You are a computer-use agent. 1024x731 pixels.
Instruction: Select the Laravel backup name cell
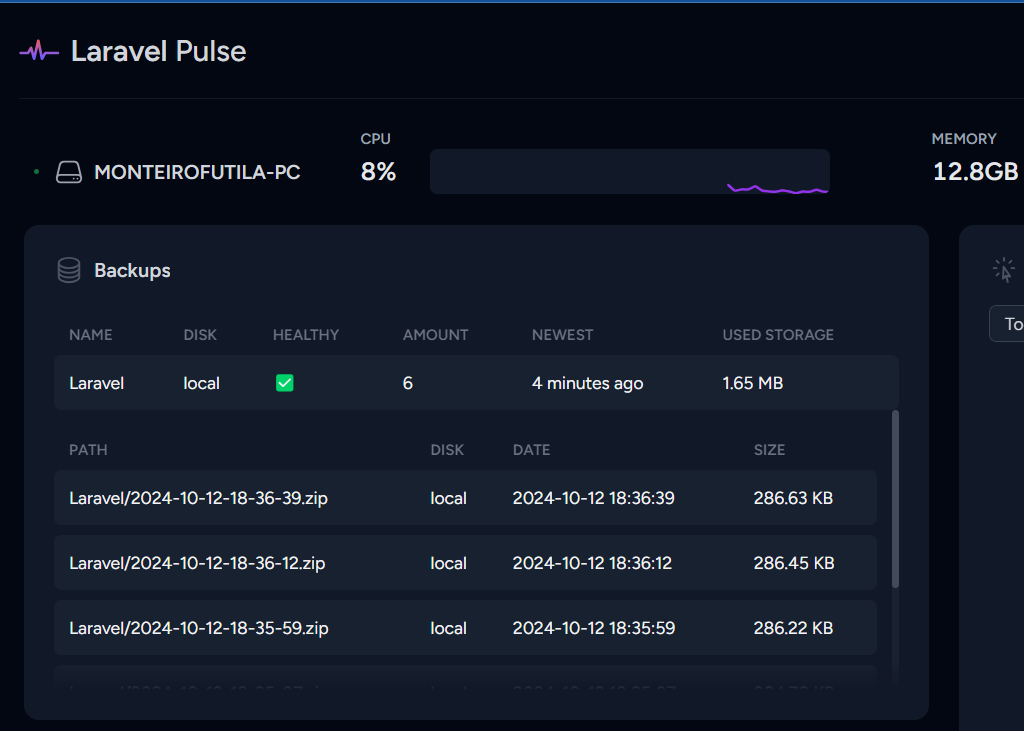tap(97, 383)
